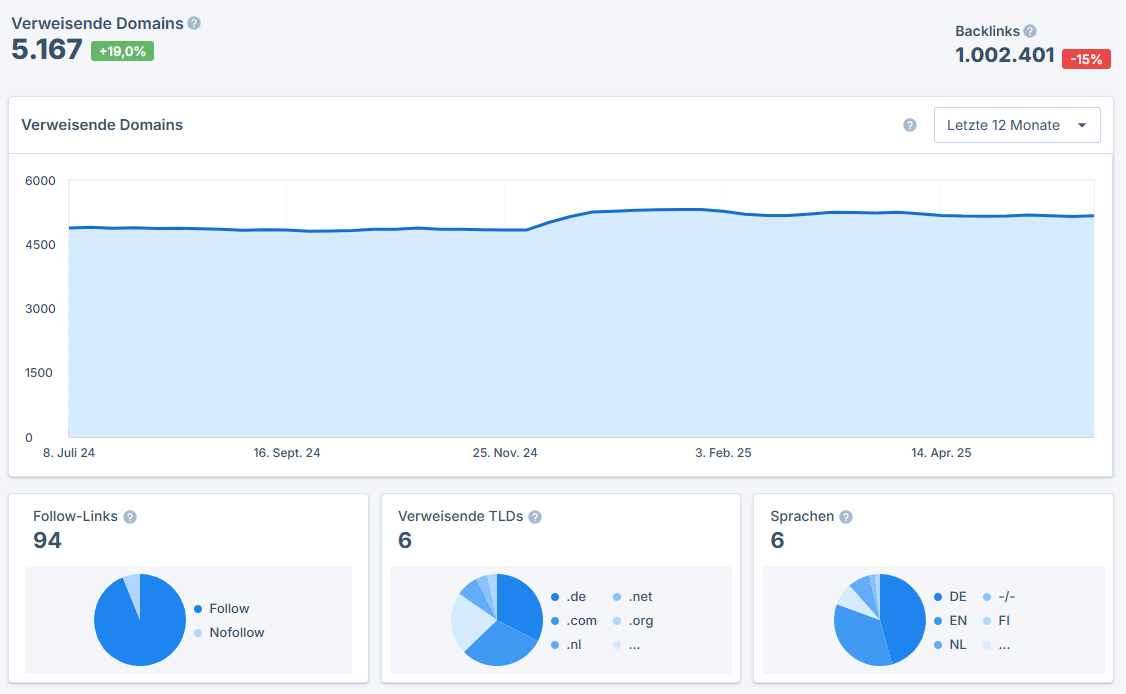Click the Follow-Links pie chart

click(x=140, y=619)
